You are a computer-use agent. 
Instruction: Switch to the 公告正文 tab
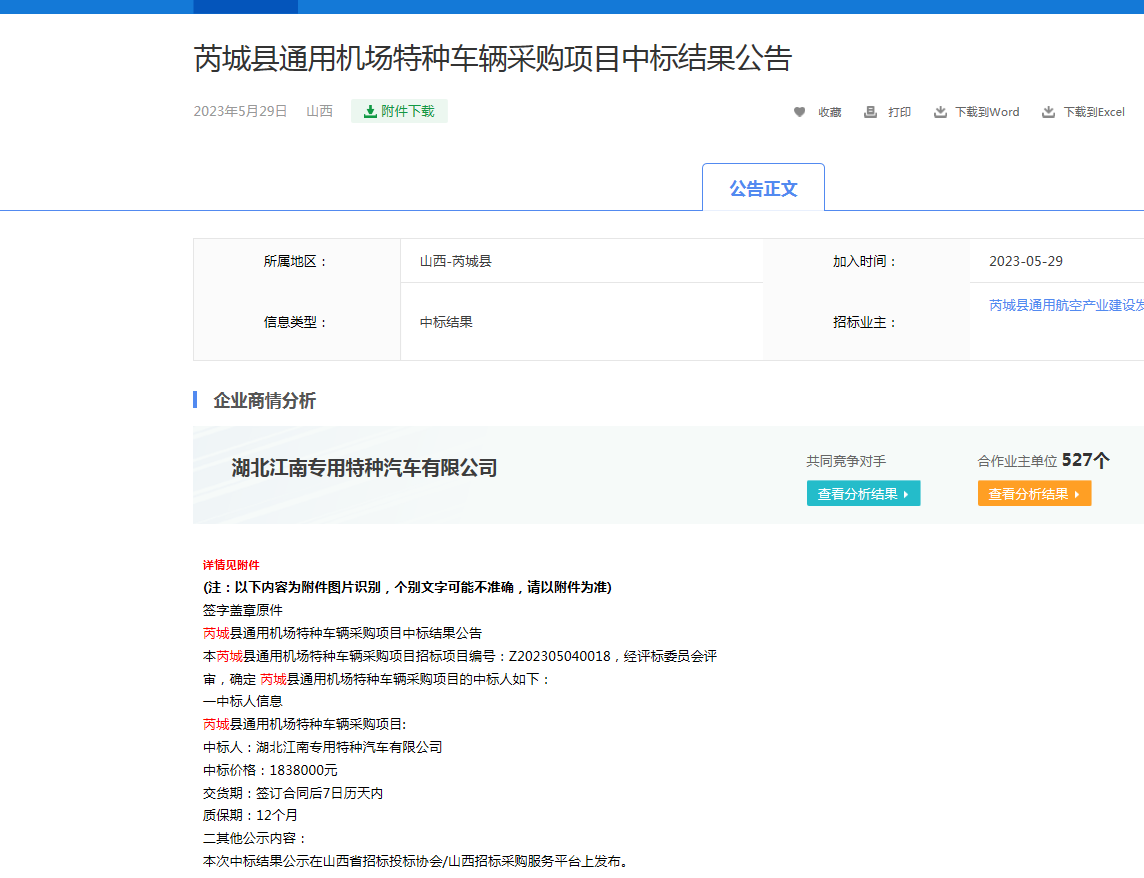tap(763, 186)
